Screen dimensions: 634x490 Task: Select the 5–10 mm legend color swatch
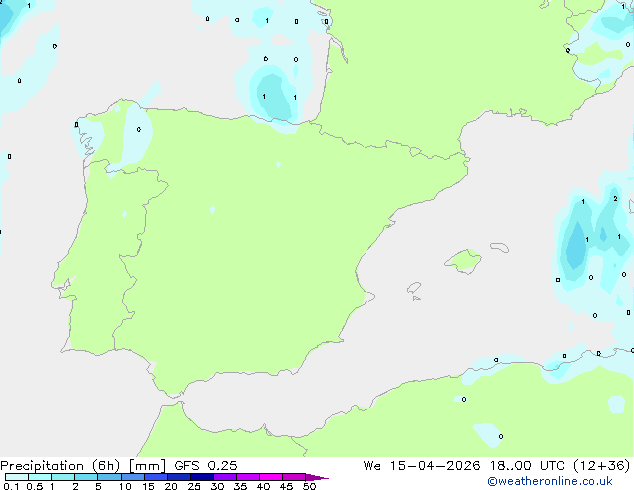(x=109, y=477)
